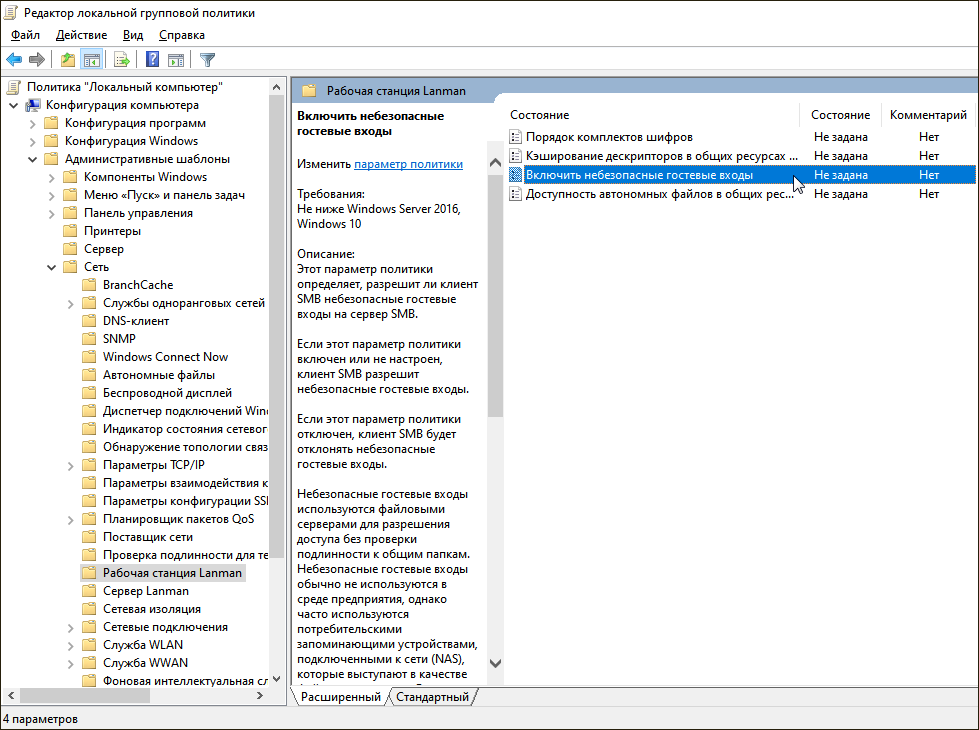Toggle show/hide console tree icon
979x730 pixels.
pyautogui.click(x=91, y=59)
